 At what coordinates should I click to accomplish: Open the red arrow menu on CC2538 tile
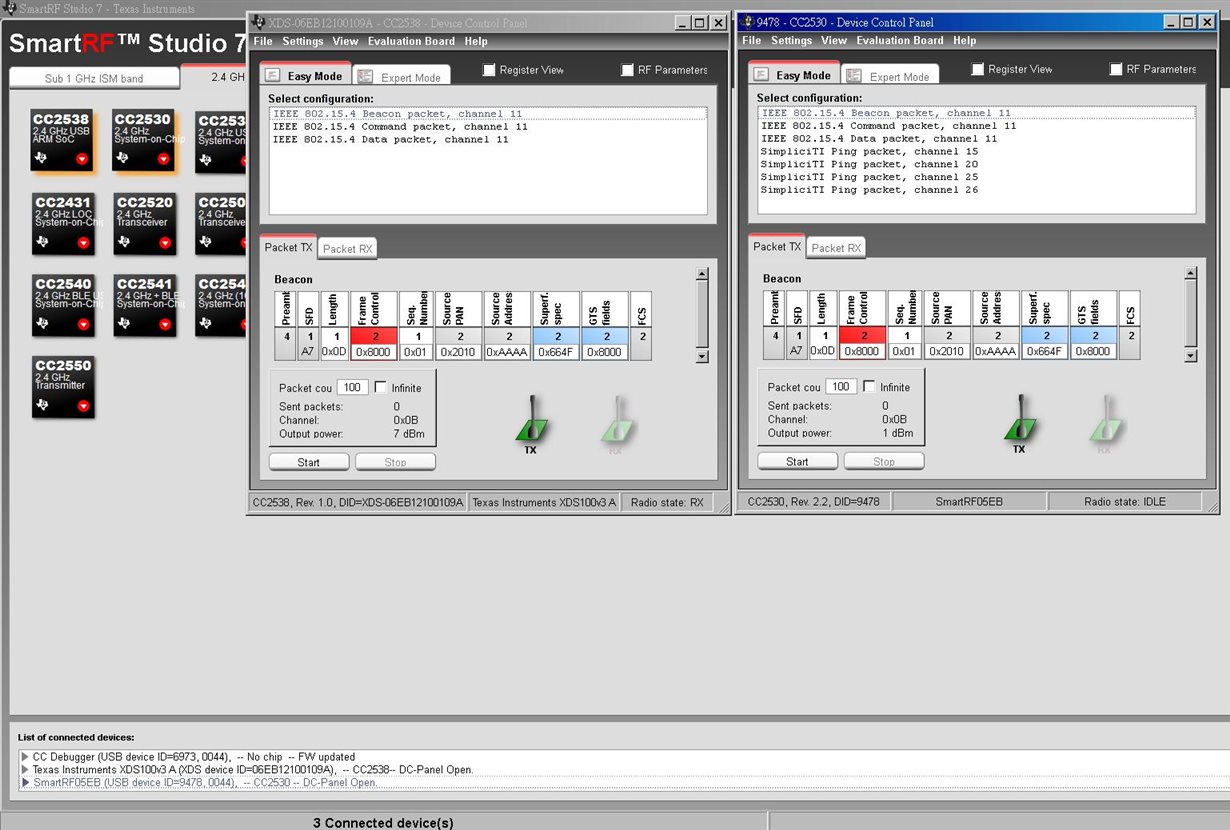(82, 159)
